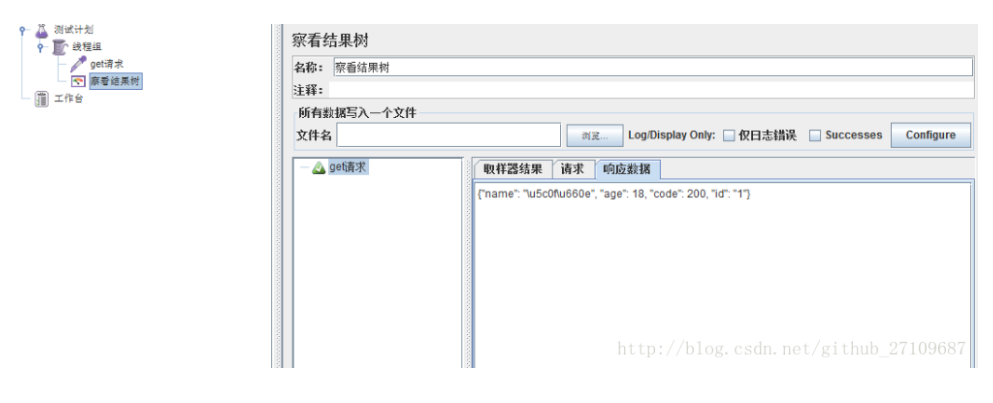This screenshot has width=993, height=403.
Task: Collapse the 线程组 tree node
Action: (41, 47)
